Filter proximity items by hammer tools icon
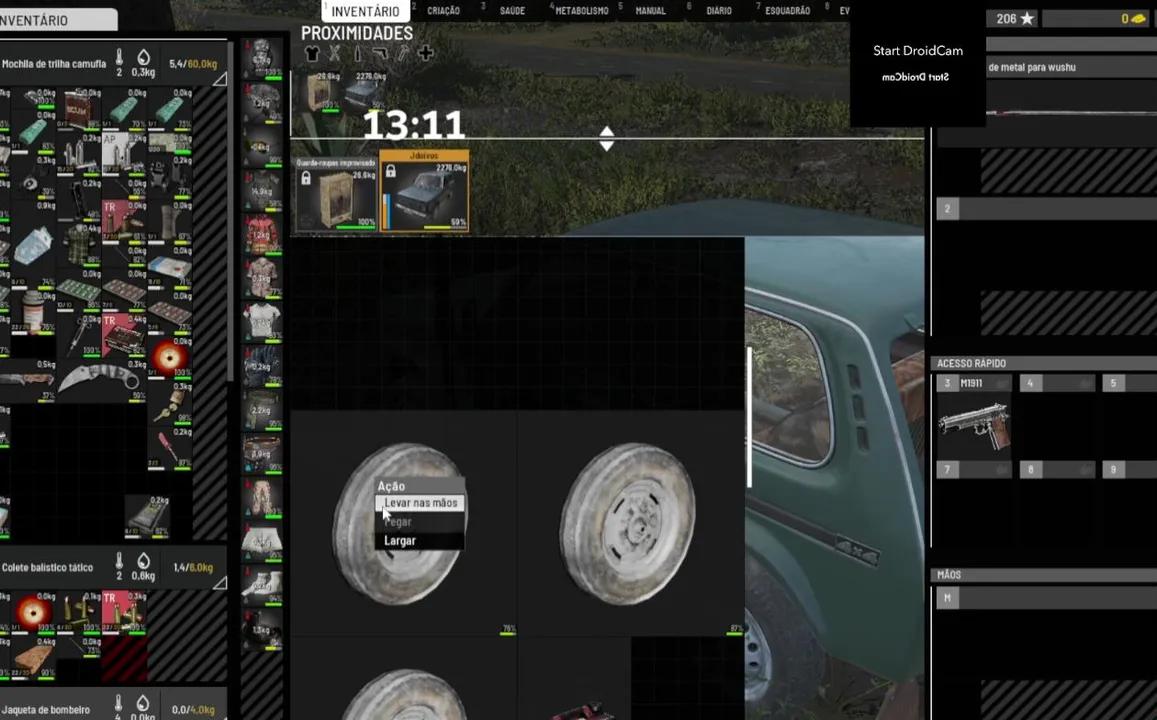Image resolution: width=1157 pixels, height=720 pixels. coord(403,53)
